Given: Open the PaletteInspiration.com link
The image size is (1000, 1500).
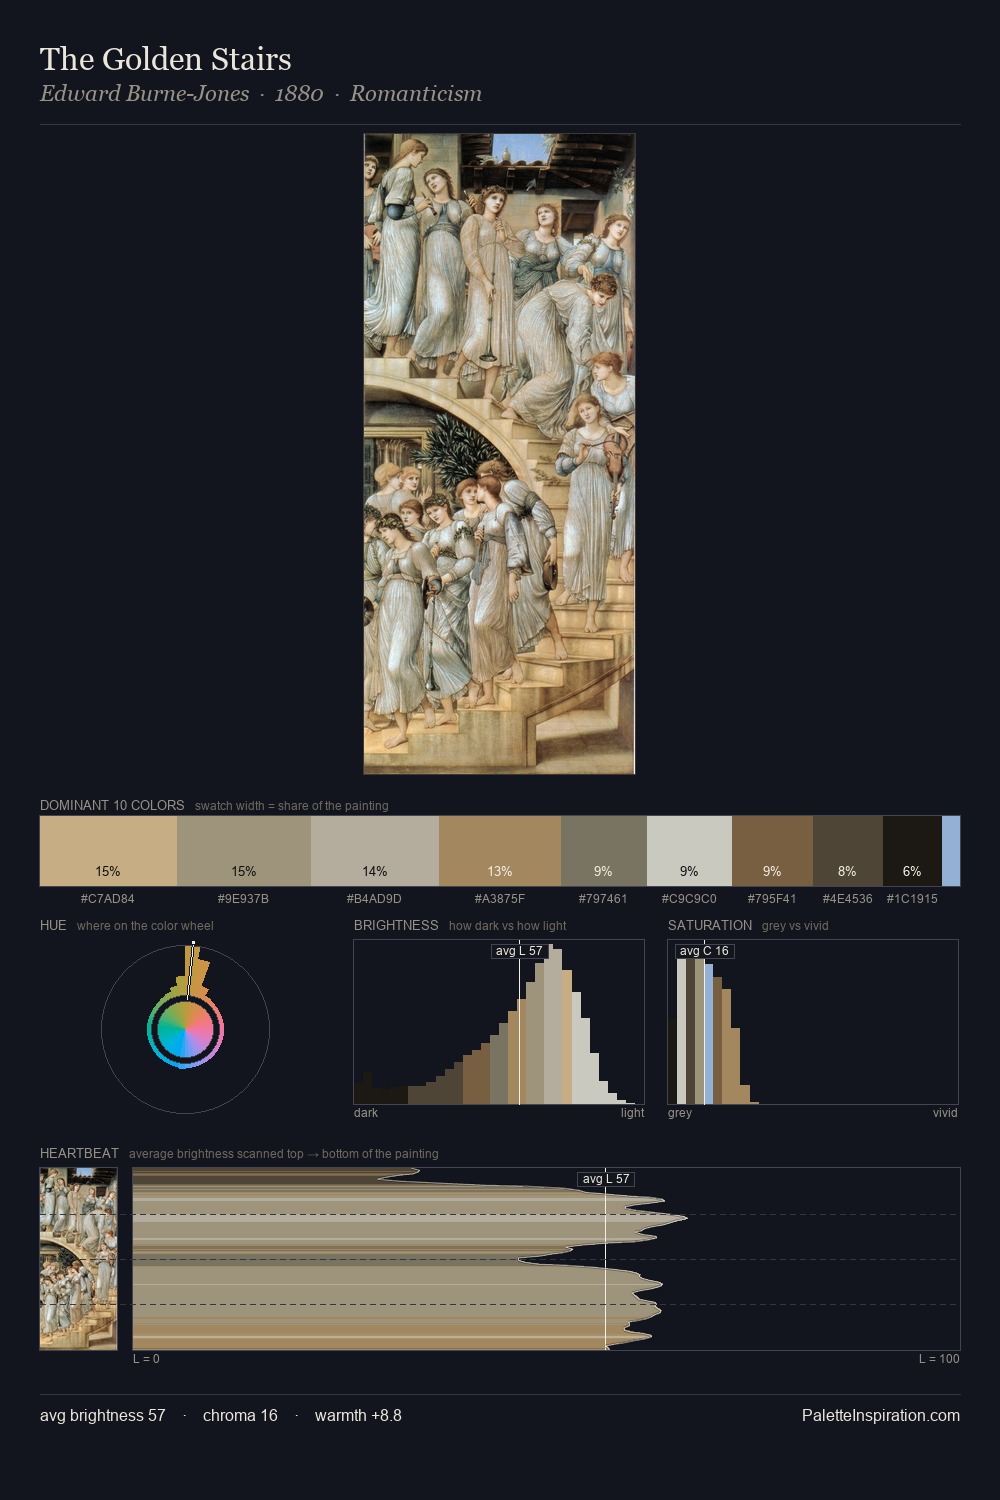Looking at the screenshot, I should click(881, 1415).
